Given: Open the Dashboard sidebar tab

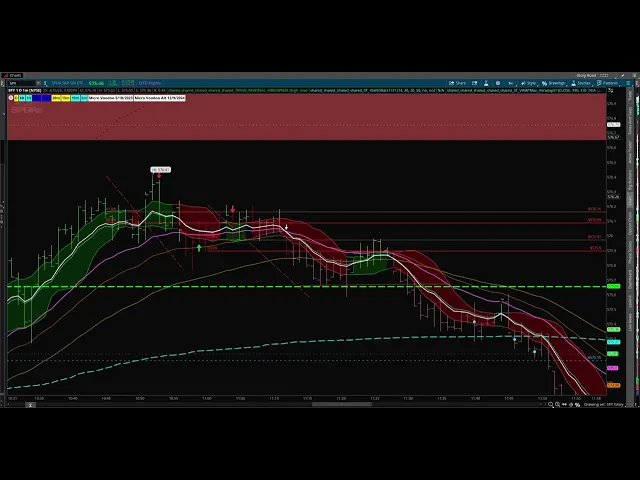Looking at the screenshot, I should (x=630, y=280).
